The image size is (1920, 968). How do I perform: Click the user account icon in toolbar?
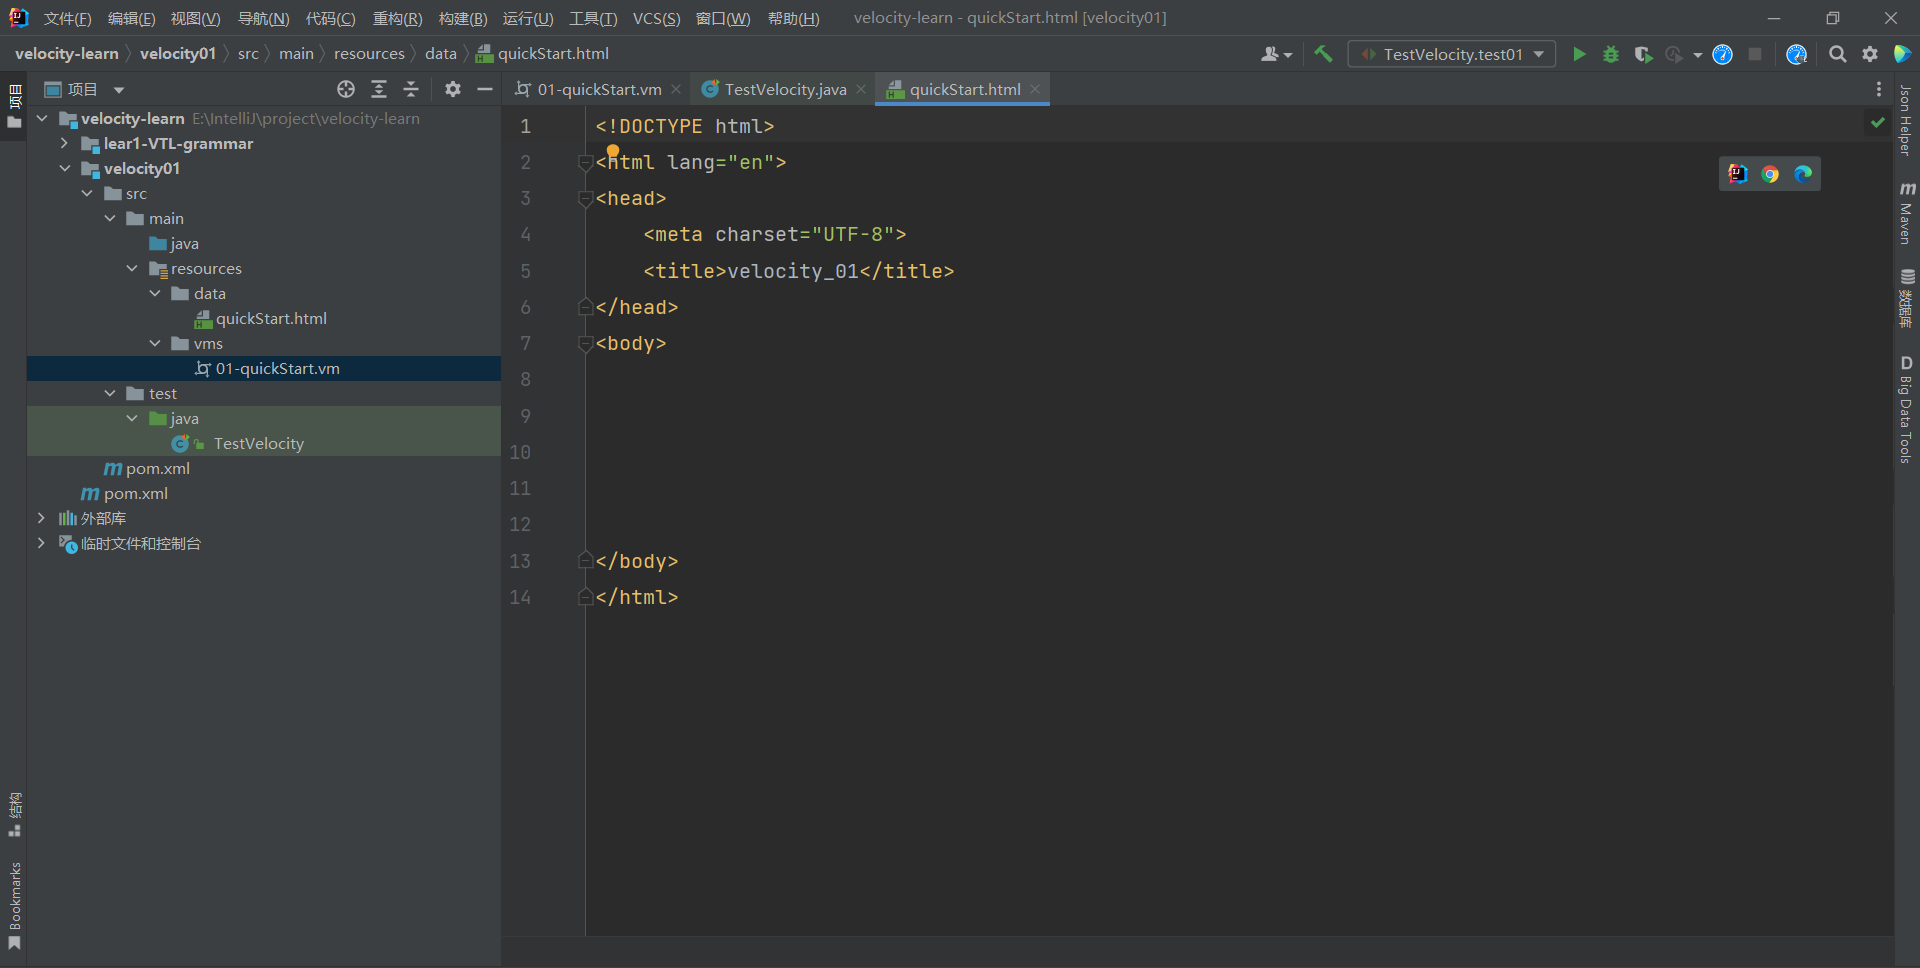[1276, 54]
